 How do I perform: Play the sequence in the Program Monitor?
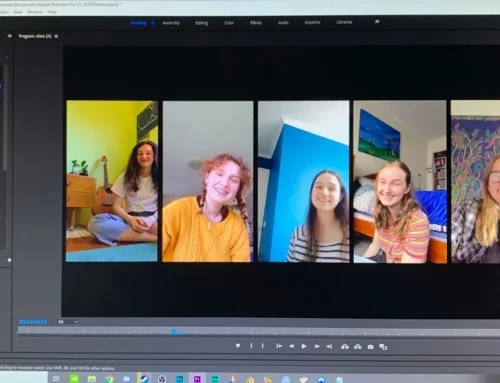(304, 346)
